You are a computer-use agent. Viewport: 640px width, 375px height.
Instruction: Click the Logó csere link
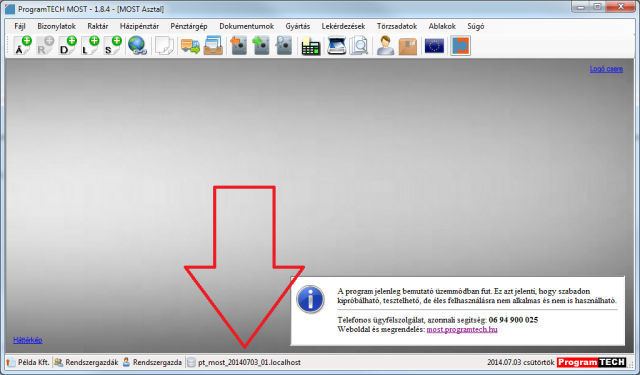click(x=606, y=69)
